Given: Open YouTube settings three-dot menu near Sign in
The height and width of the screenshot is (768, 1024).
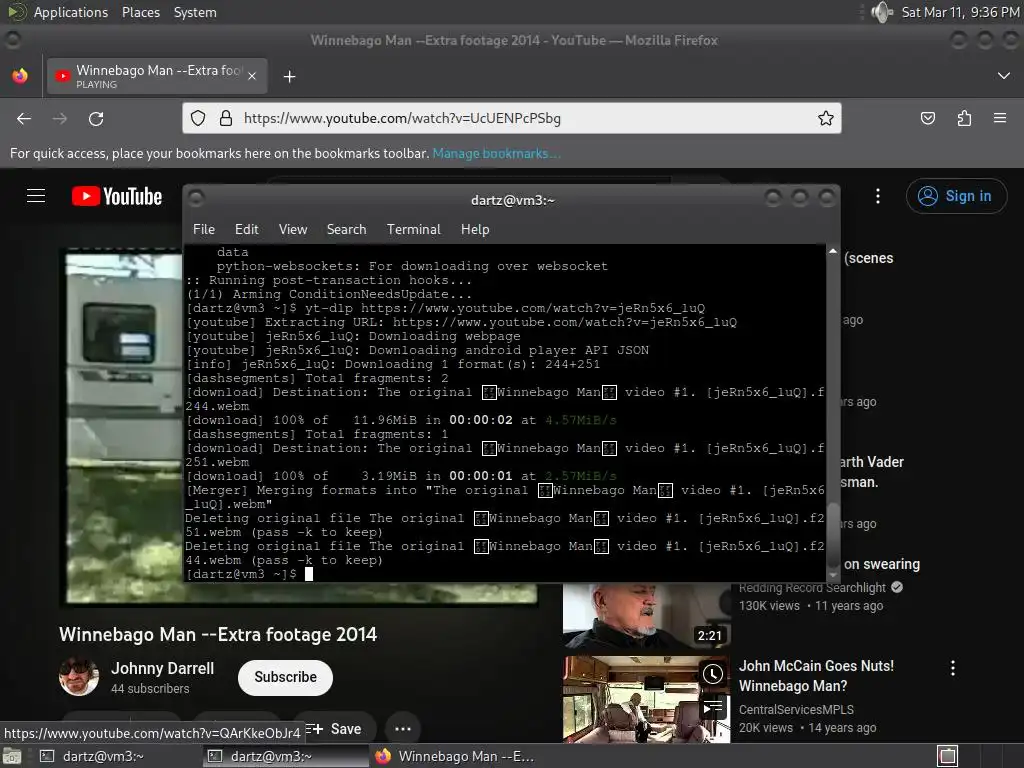Looking at the screenshot, I should coord(878,196).
